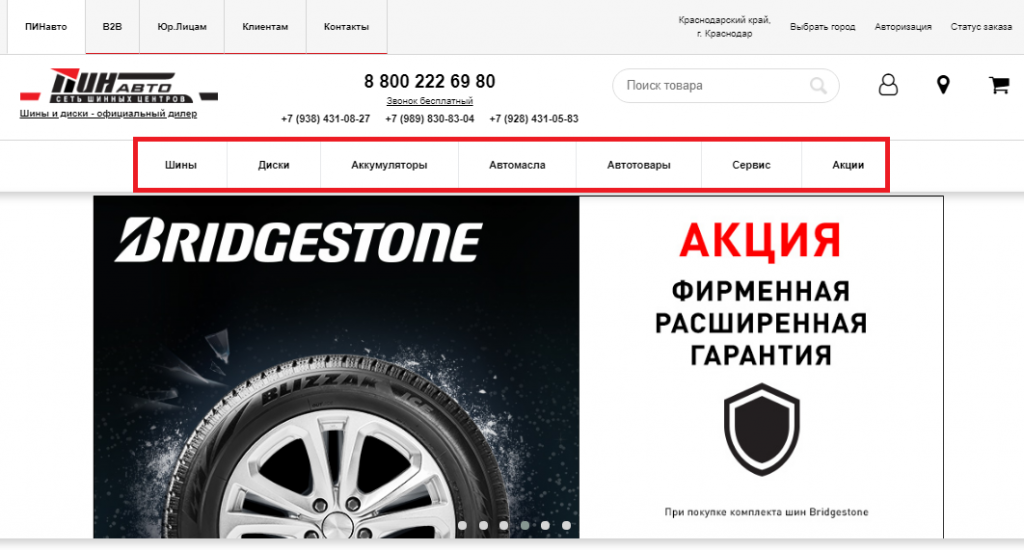Image resolution: width=1024 pixels, height=550 pixels.
Task: Open the shopping cart icon
Action: 999,85
